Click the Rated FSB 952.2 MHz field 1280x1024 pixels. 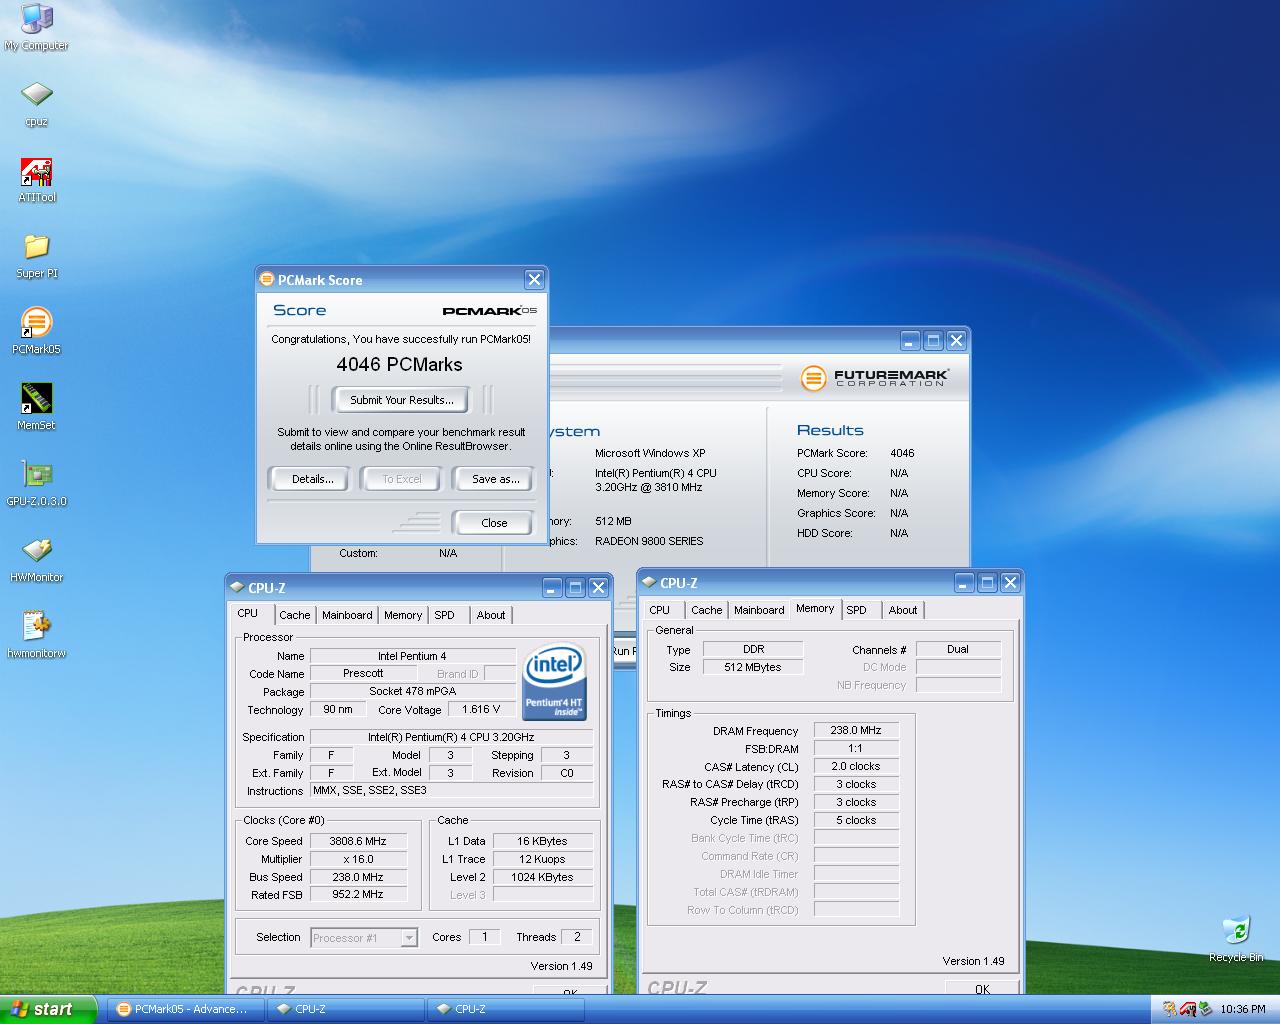[358, 894]
